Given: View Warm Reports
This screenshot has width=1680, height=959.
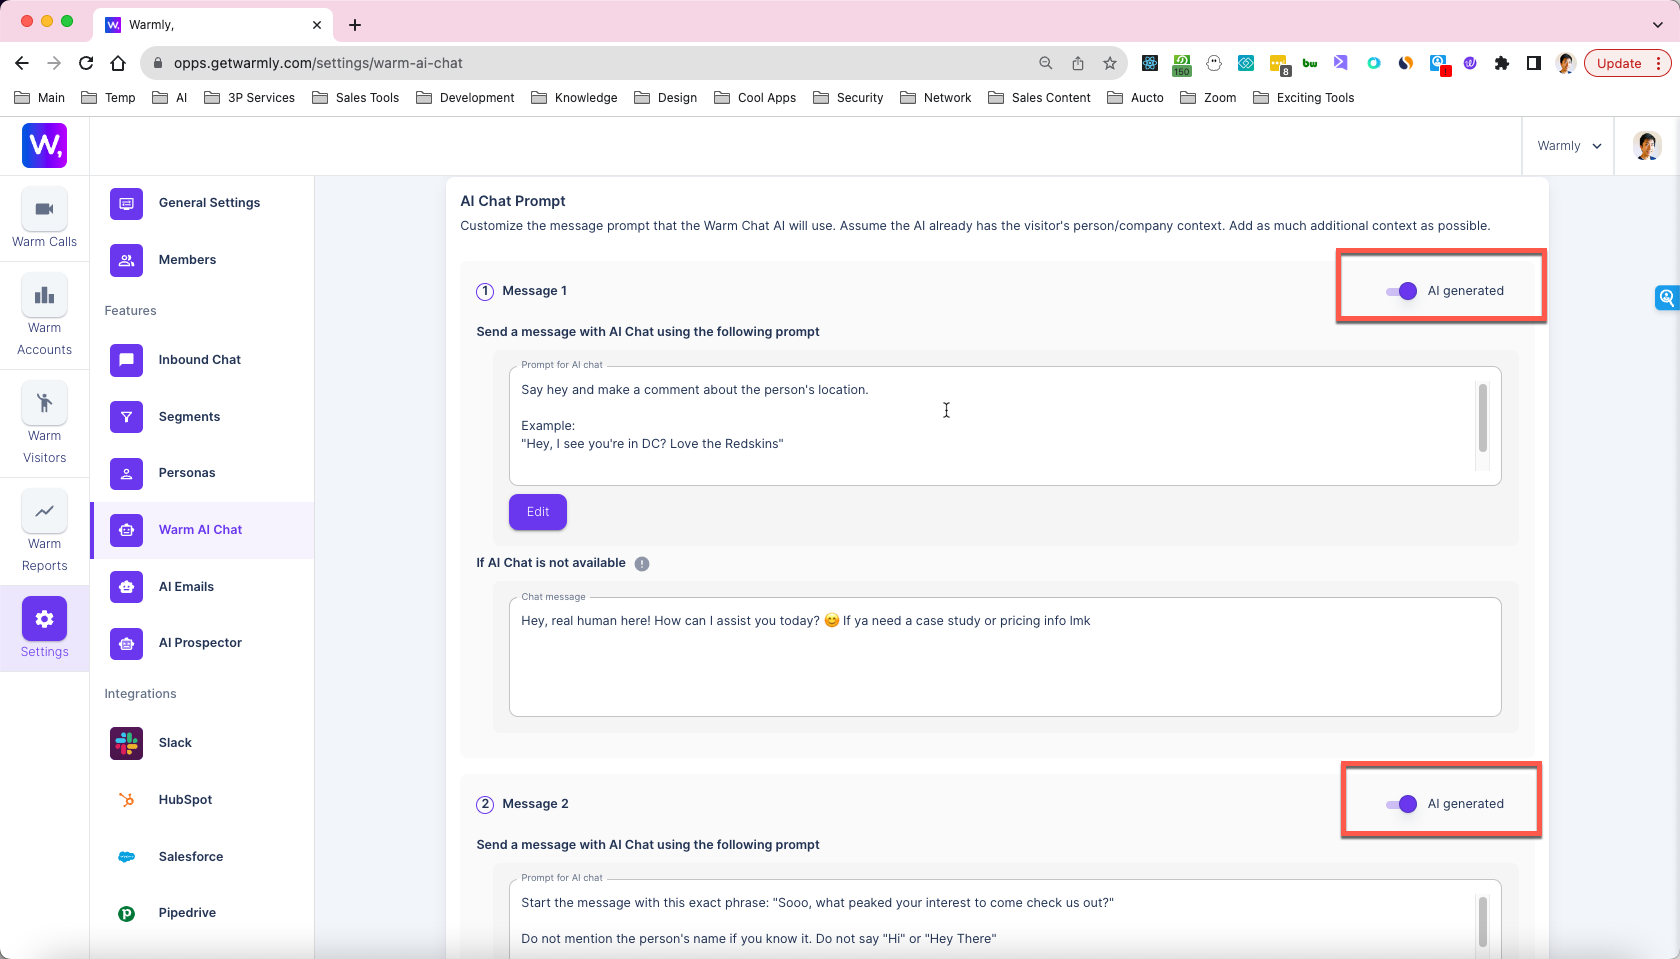Looking at the screenshot, I should click(x=44, y=530).
